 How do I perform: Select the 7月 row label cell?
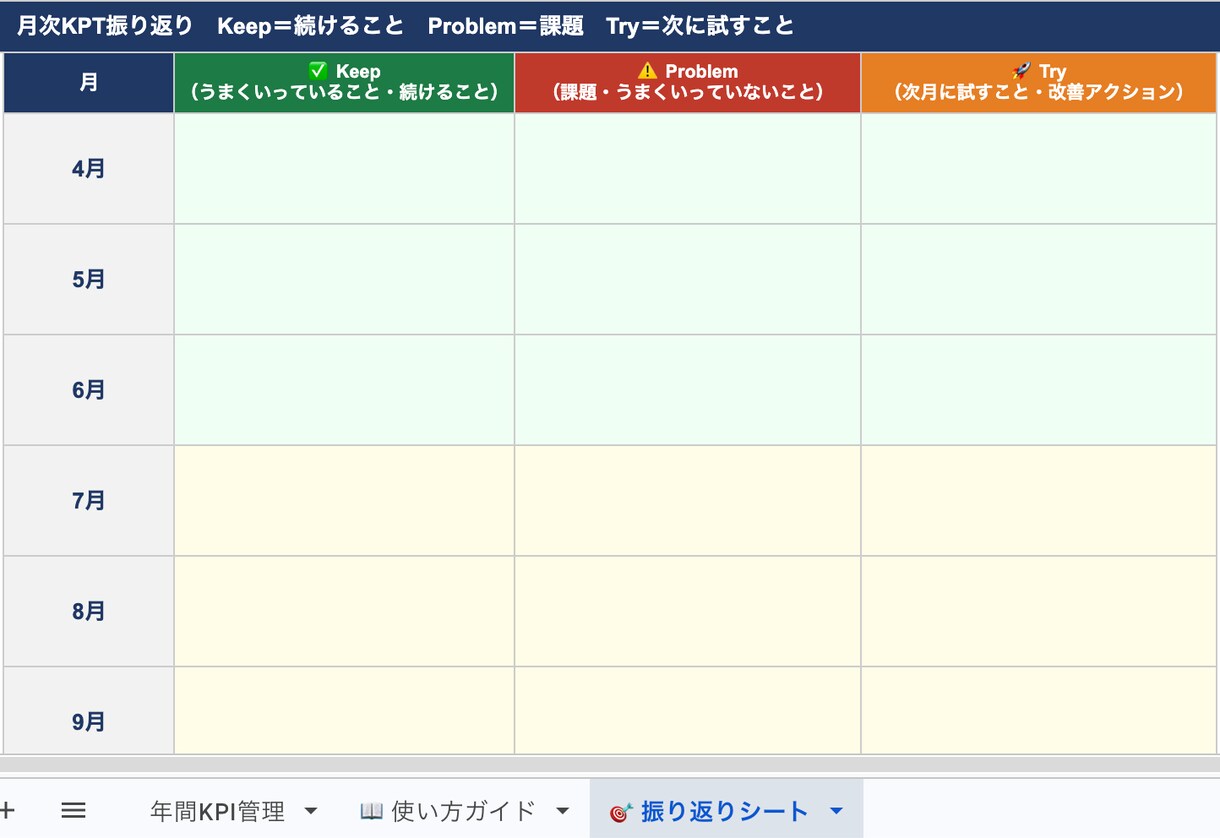pos(89,501)
